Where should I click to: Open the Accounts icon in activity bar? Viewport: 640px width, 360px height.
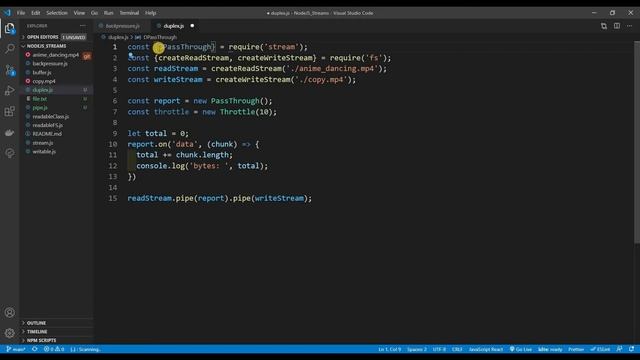pyautogui.click(x=9, y=313)
